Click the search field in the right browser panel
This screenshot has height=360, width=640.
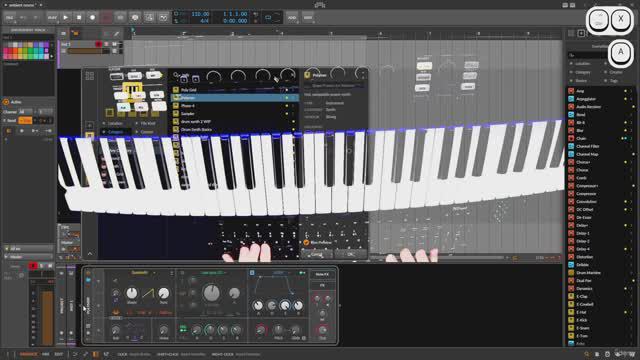(x=587, y=55)
